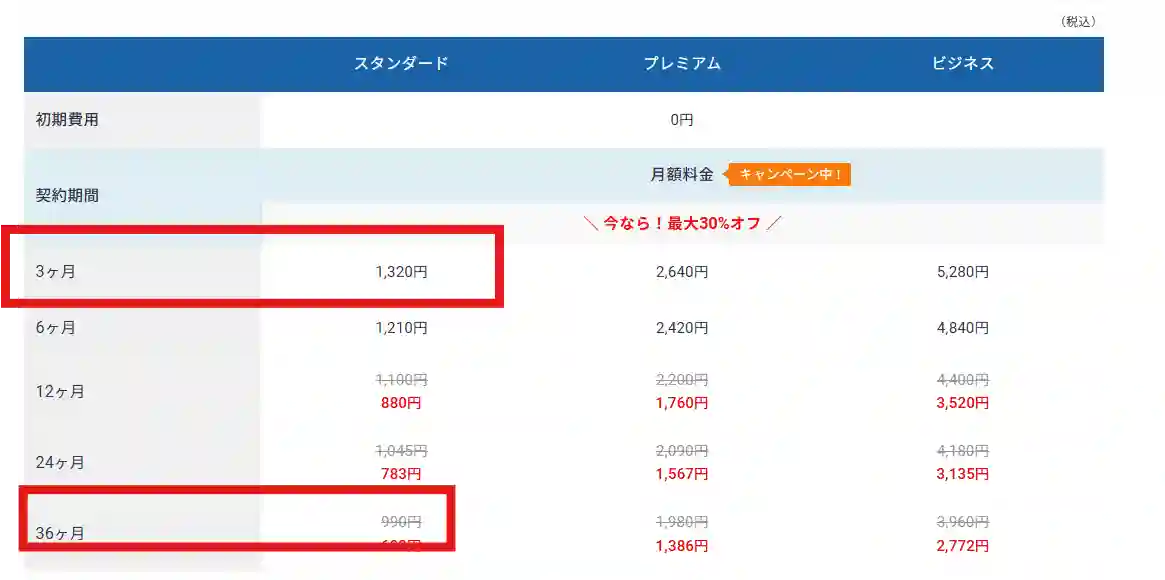Viewport: 1165px width, 580px height.
Task: Click the プレミアム plan column header
Action: point(682,64)
